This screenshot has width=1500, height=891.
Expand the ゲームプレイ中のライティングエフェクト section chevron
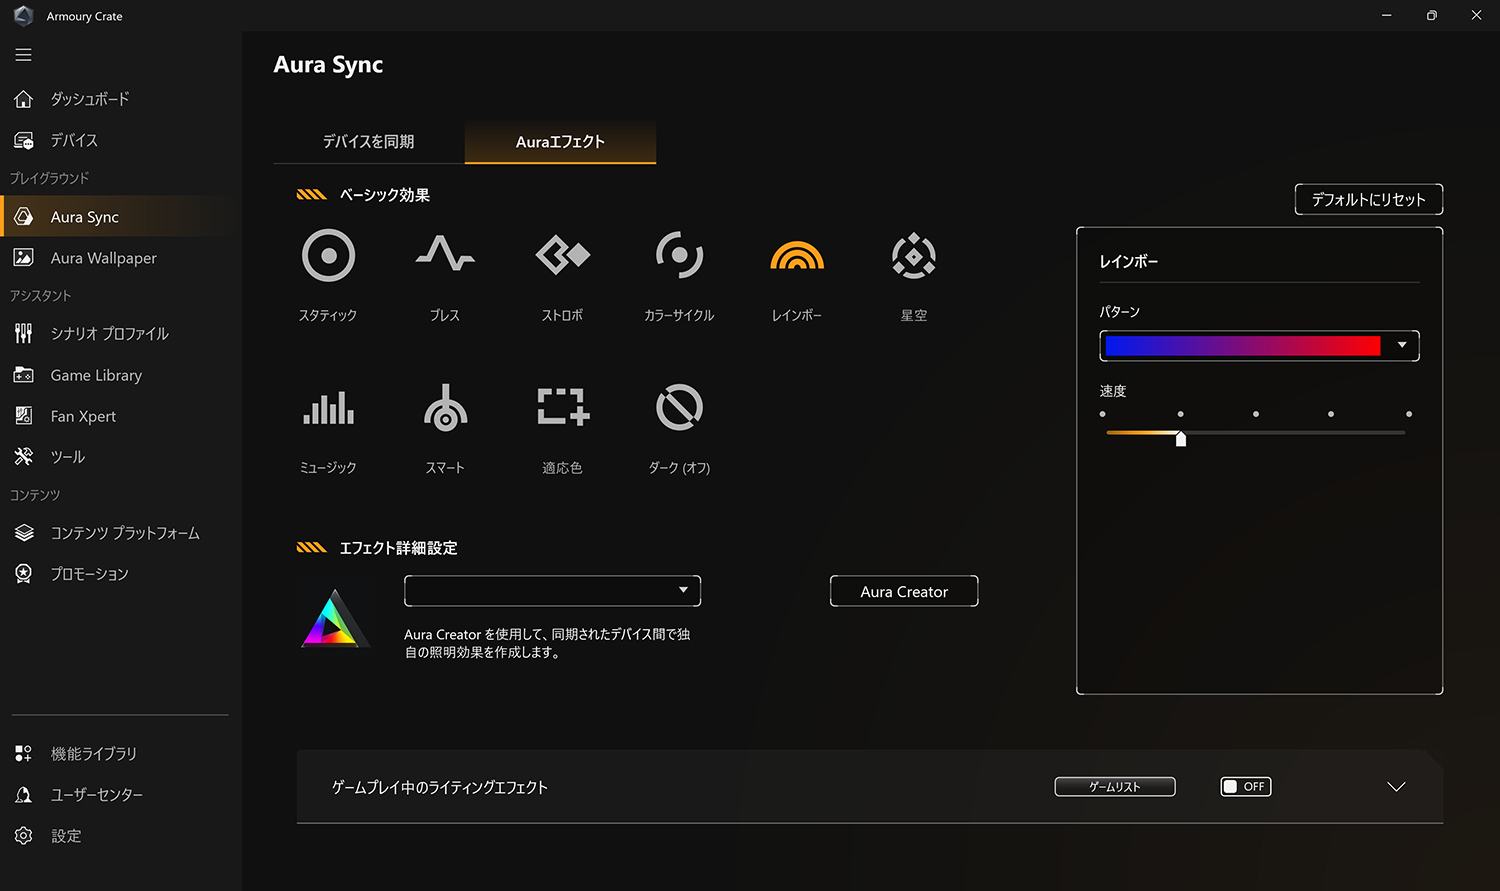pos(1396,787)
